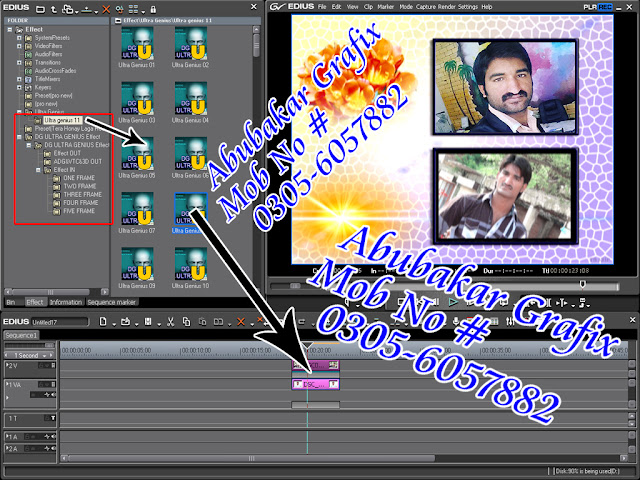Click the title mark icon on the 1 T track
Image resolution: width=640 pixels, height=480 pixels.
pyautogui.click(x=52, y=418)
